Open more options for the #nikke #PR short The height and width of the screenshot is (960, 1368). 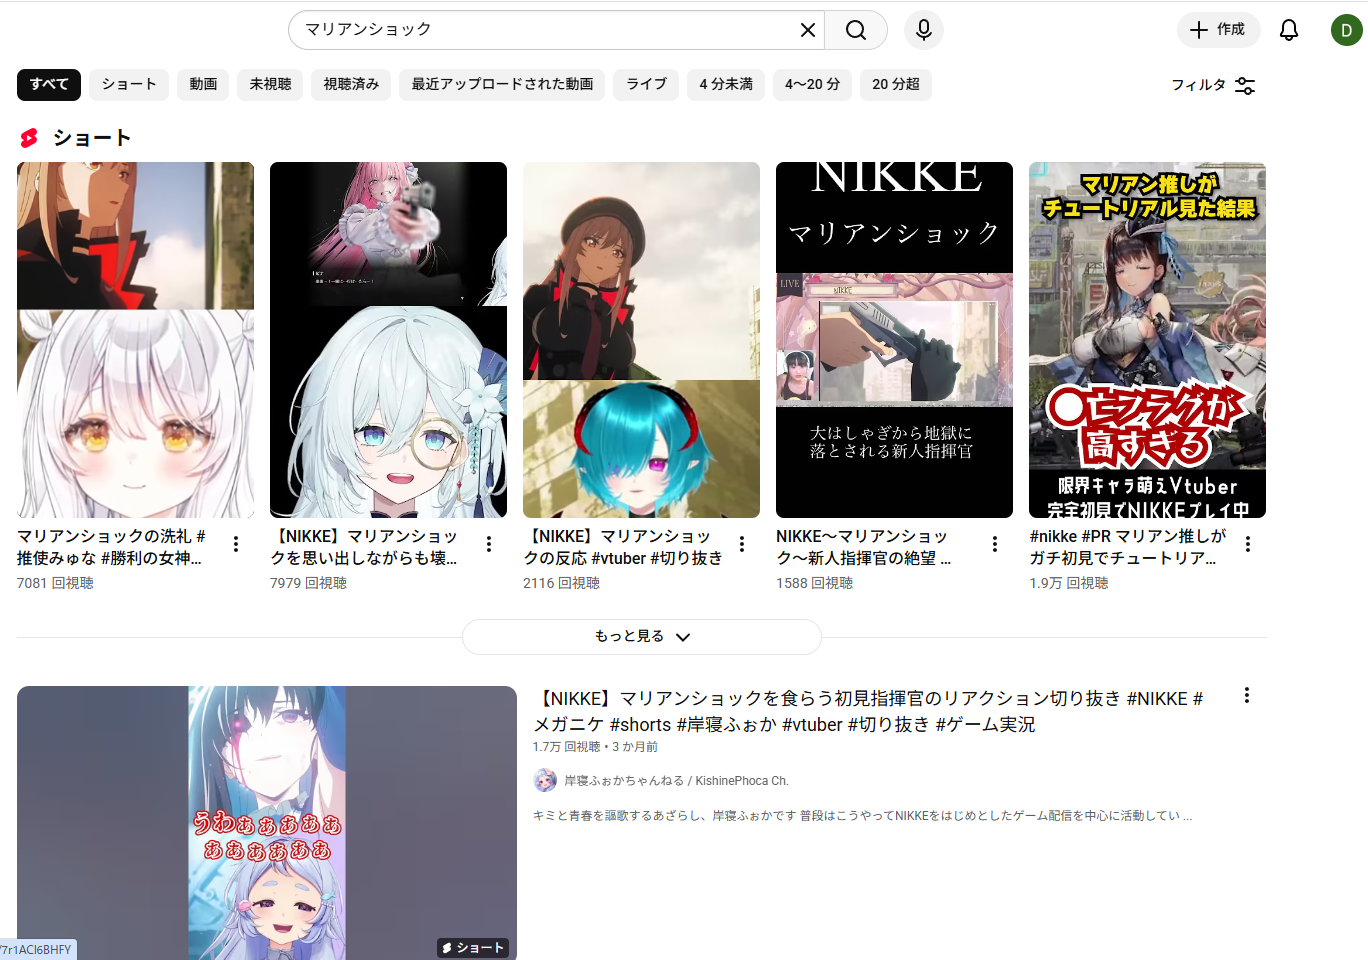coord(1247,544)
